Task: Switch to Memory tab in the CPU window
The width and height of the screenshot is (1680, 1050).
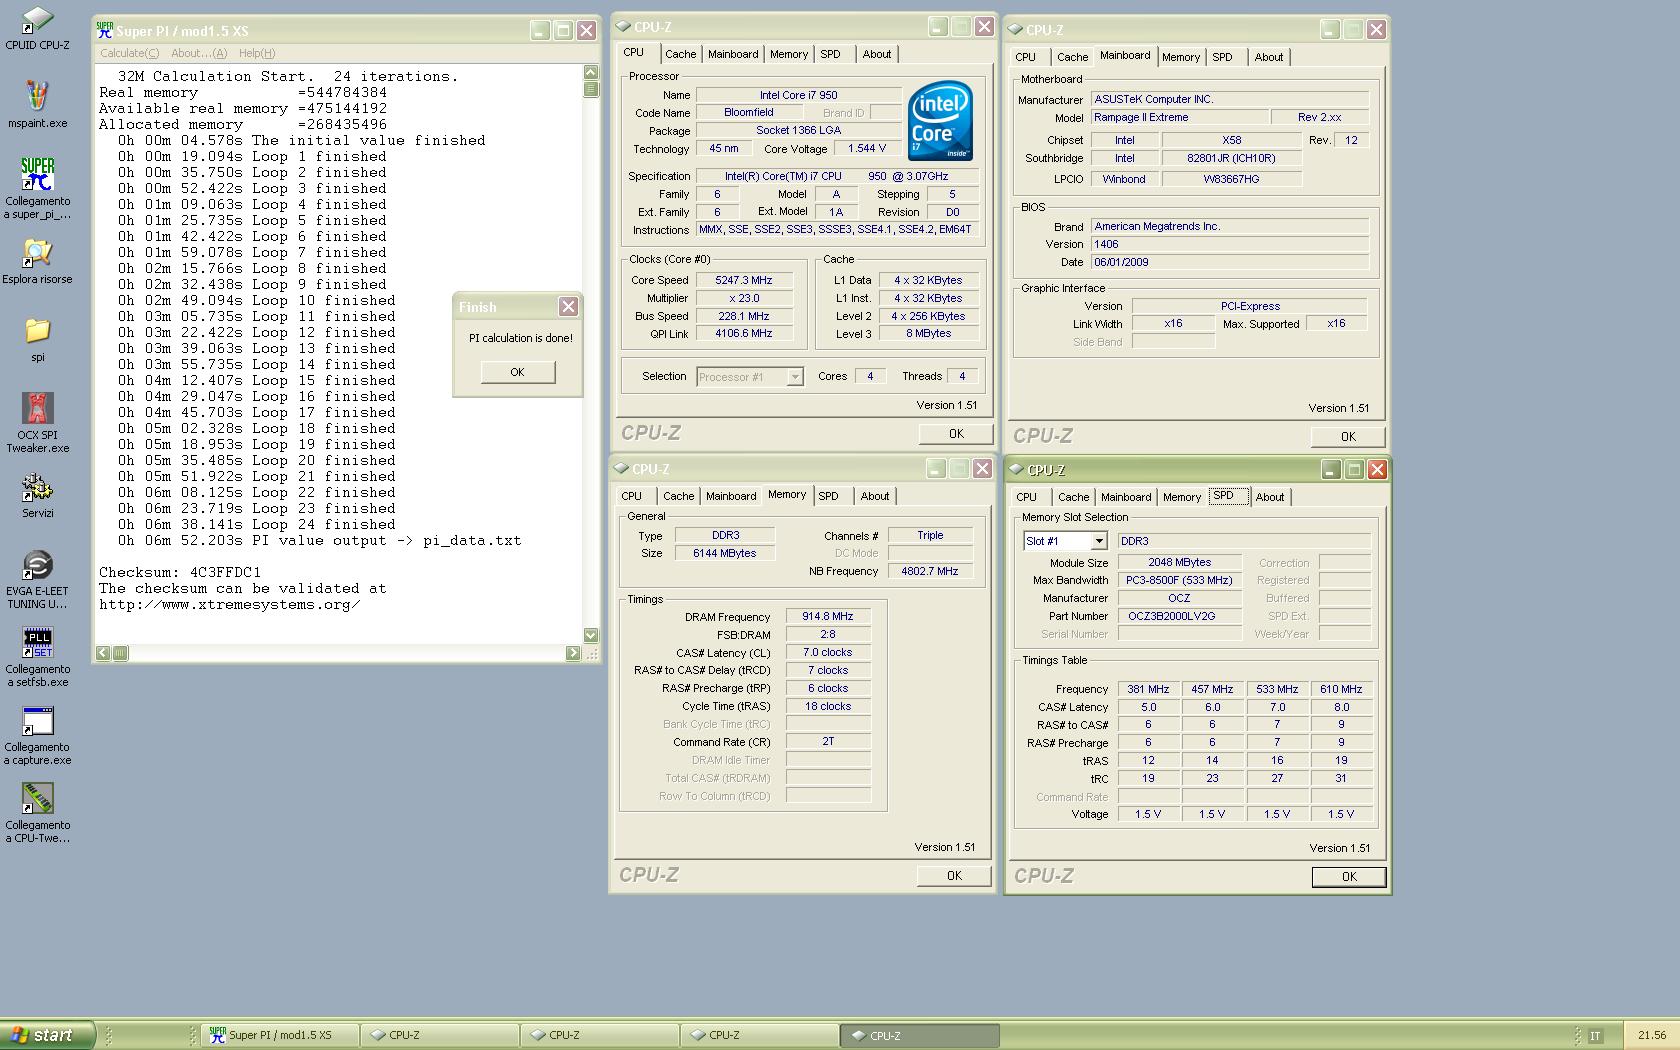Action: pyautogui.click(x=789, y=54)
